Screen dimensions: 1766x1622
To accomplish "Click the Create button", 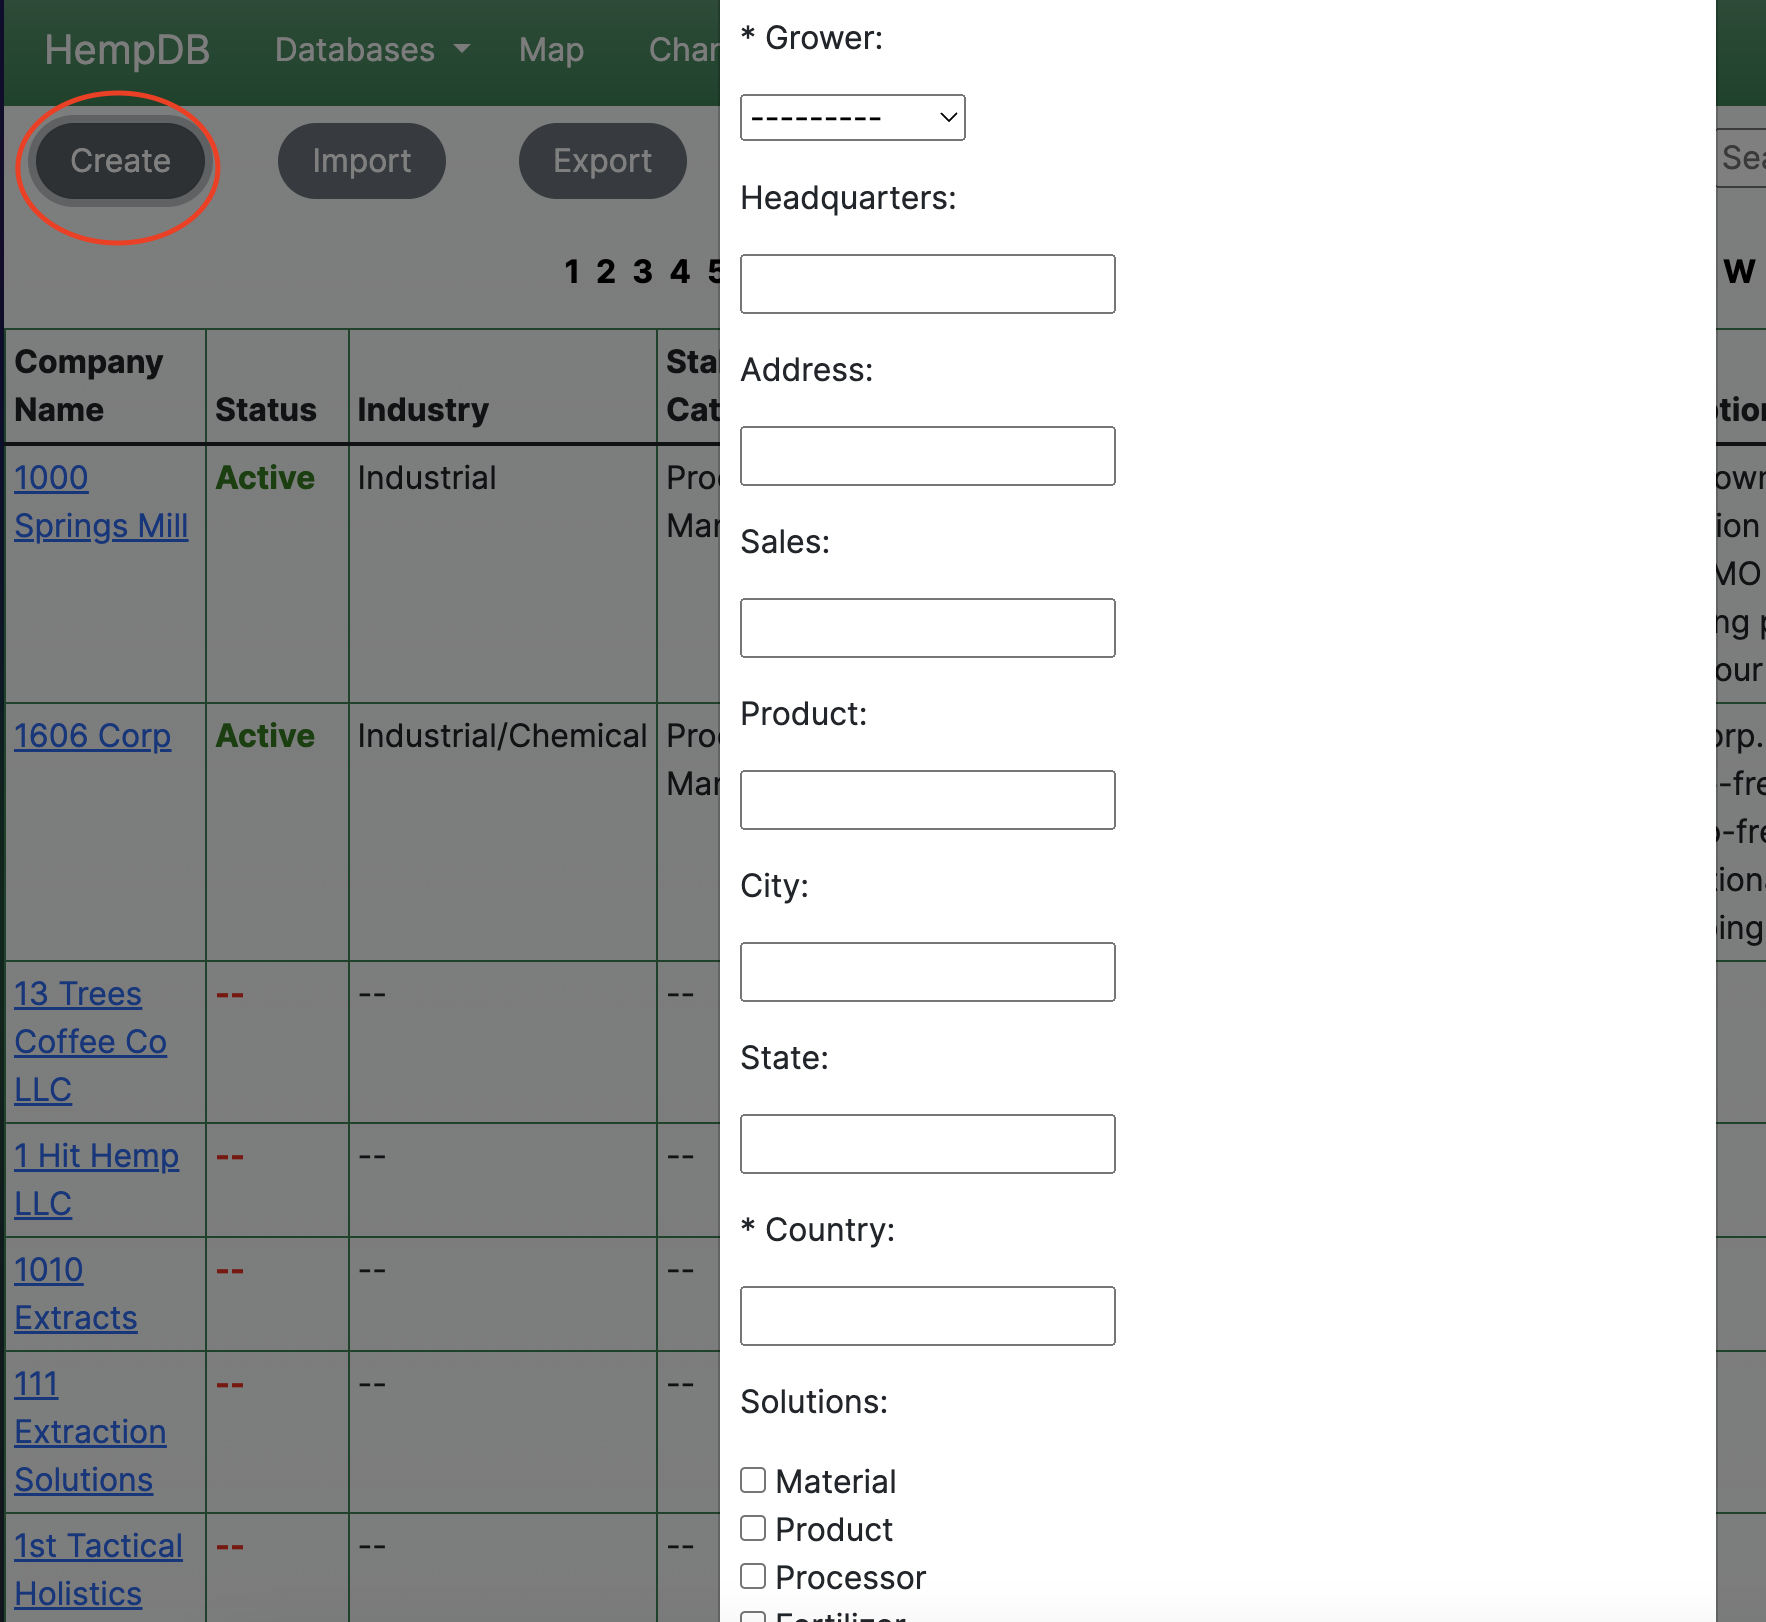I will [x=120, y=161].
